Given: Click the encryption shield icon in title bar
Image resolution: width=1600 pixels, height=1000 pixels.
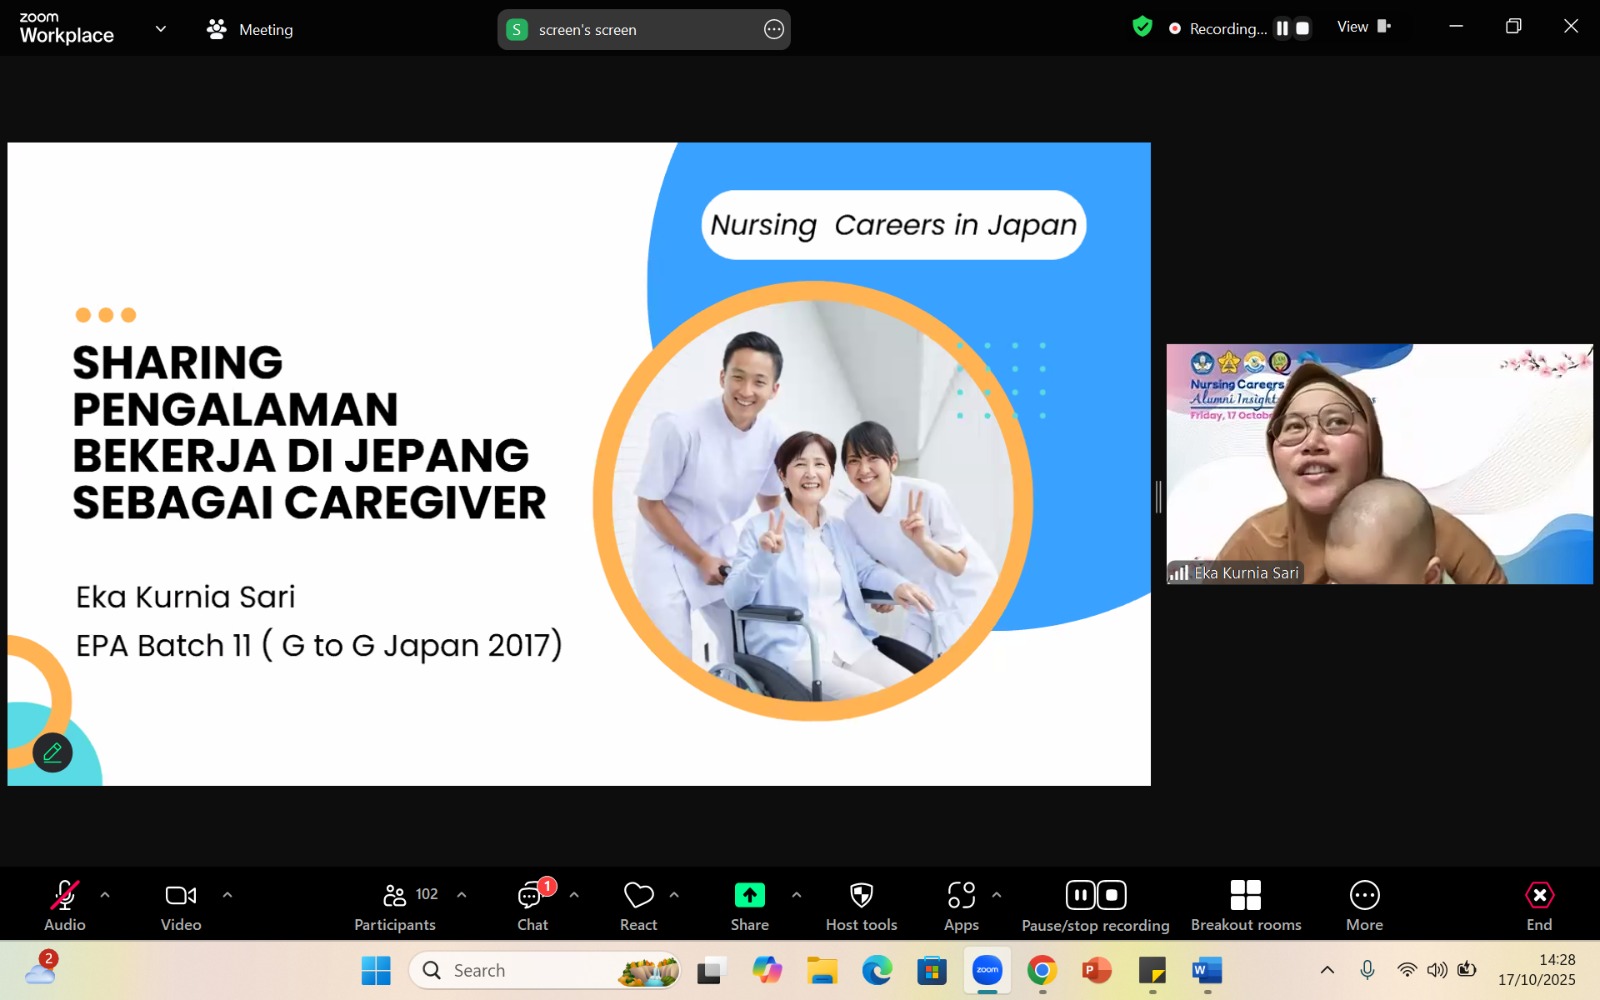Looking at the screenshot, I should (x=1142, y=27).
